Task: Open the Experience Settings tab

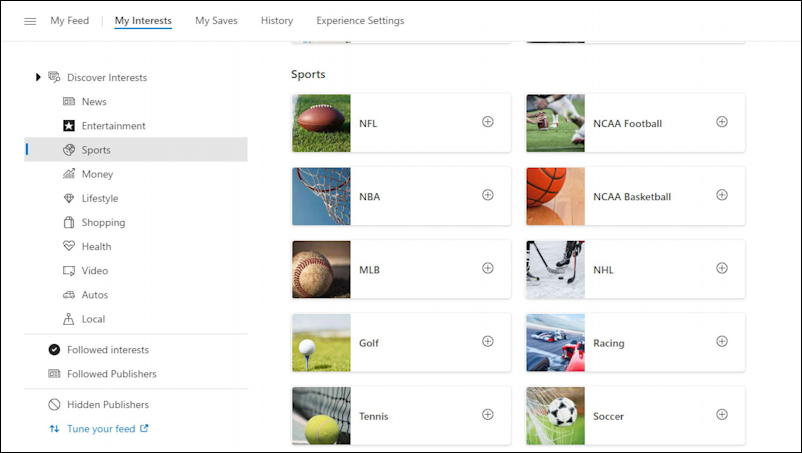Action: pyautogui.click(x=360, y=21)
